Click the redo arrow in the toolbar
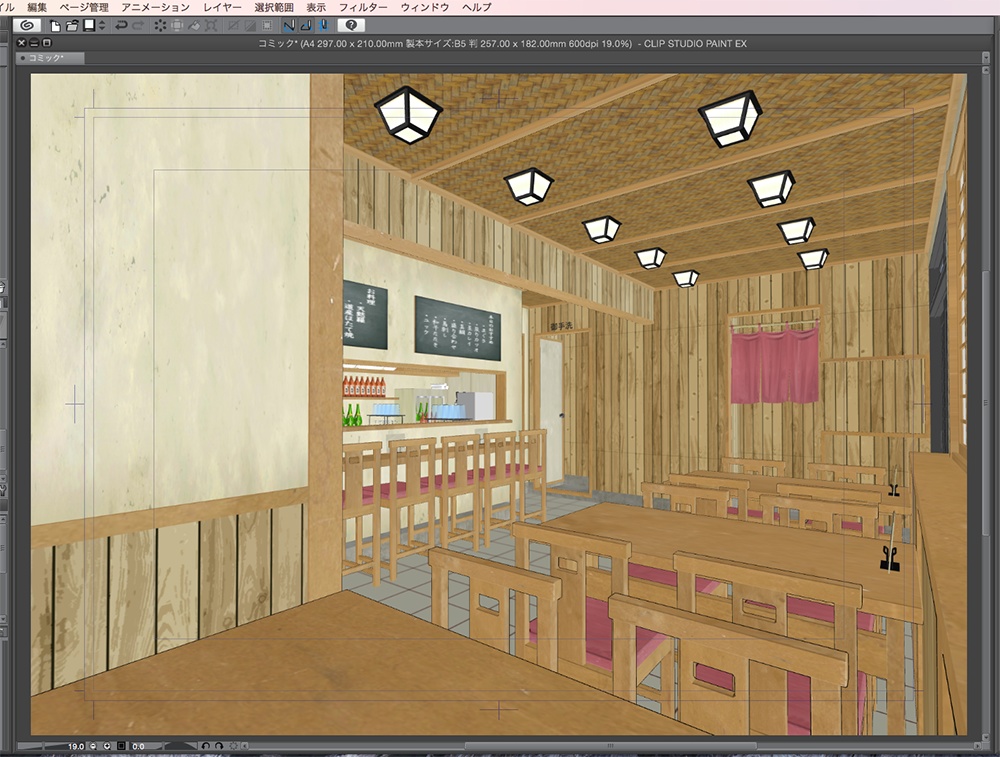Image resolution: width=1000 pixels, height=757 pixels. pyautogui.click(x=136, y=25)
